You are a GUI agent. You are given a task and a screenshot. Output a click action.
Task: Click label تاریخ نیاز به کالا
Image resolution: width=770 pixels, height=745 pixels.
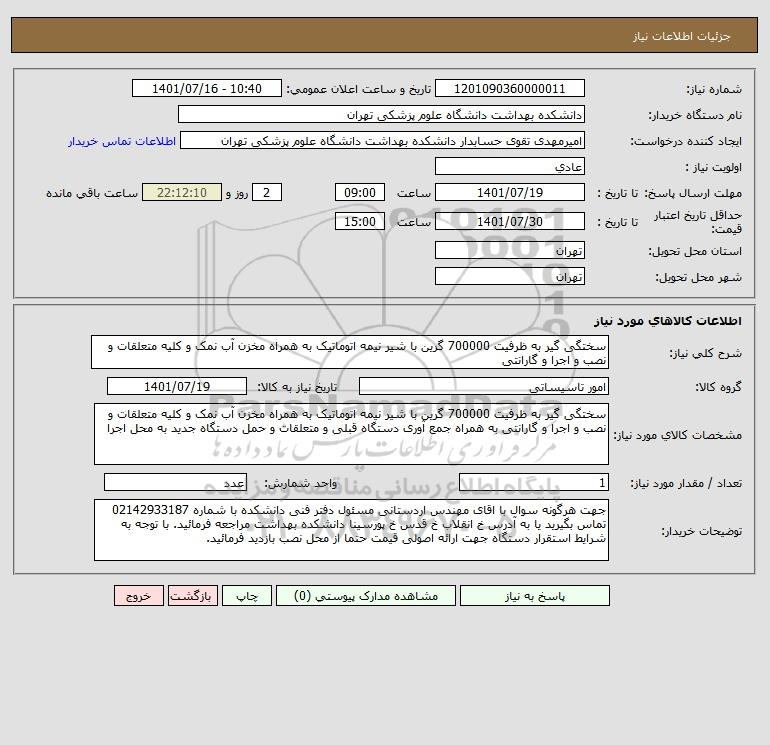[297, 387]
